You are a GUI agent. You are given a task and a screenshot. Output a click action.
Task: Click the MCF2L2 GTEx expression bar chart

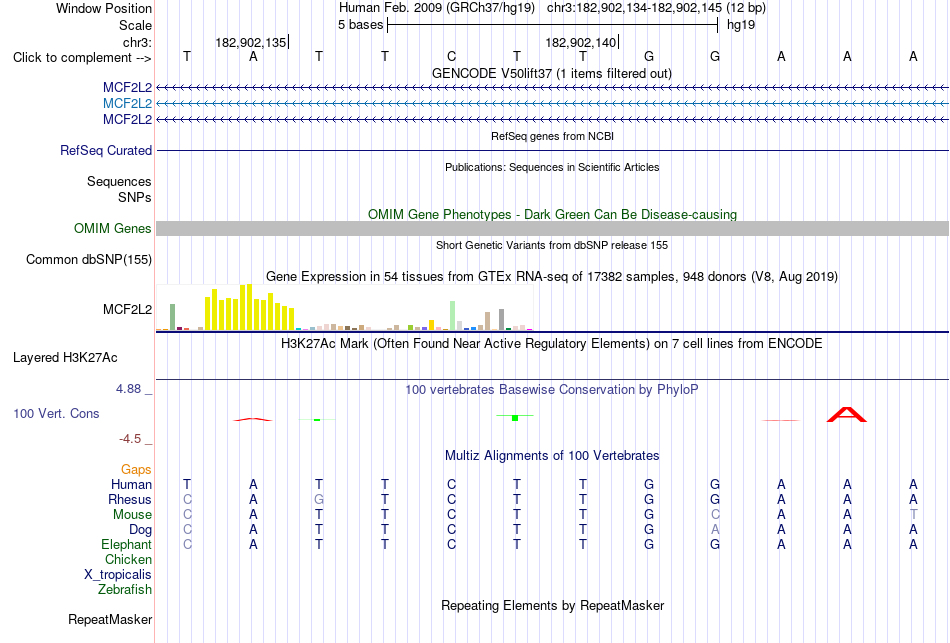point(345,307)
